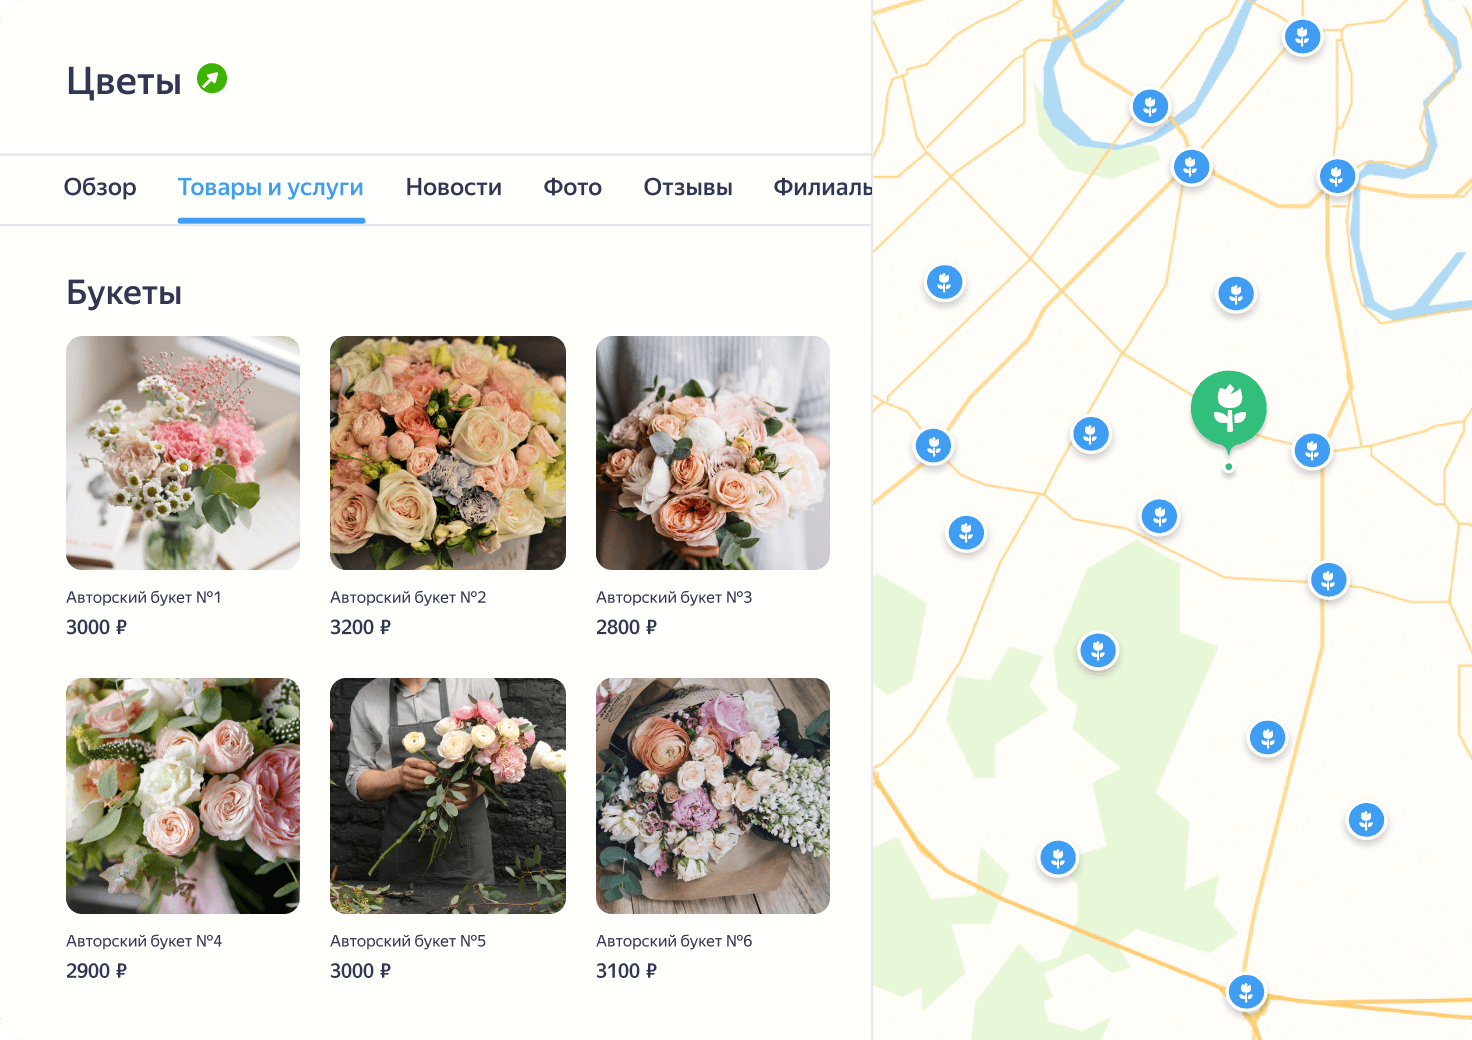
Task: Open the Авторский букет №4 picture
Action: pos(183,796)
